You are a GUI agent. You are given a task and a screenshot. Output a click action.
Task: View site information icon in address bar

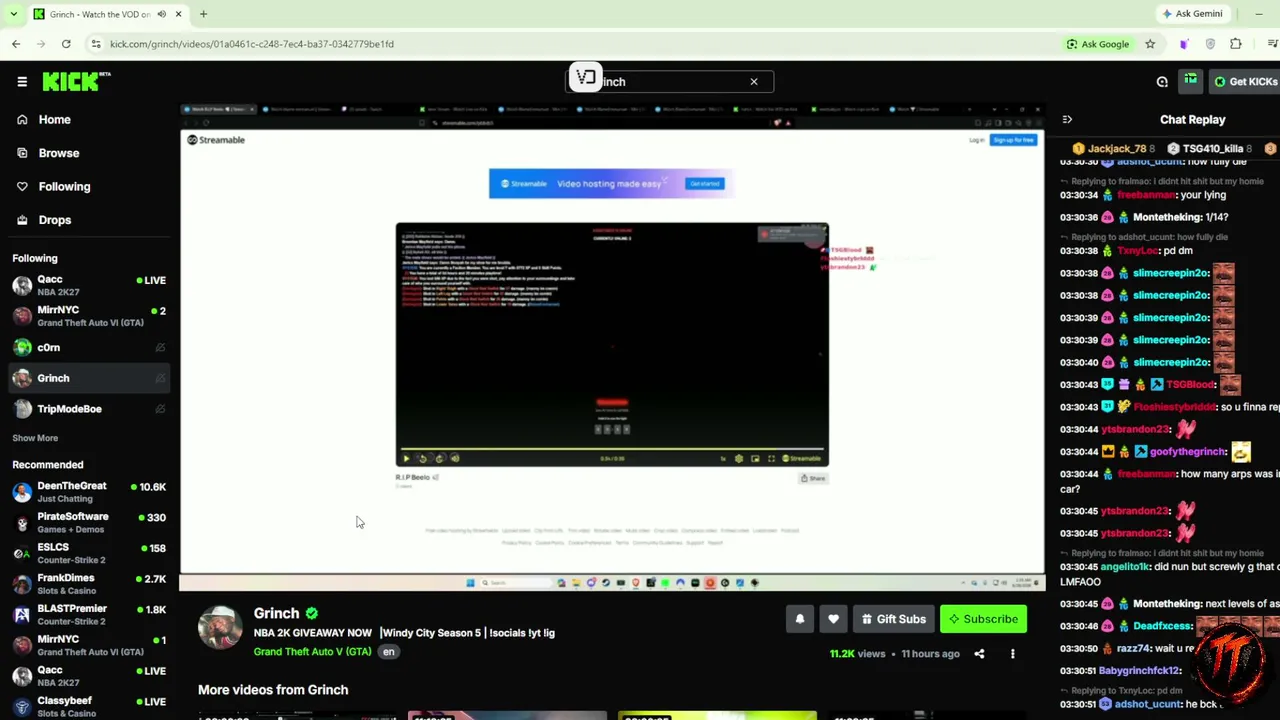pos(95,44)
